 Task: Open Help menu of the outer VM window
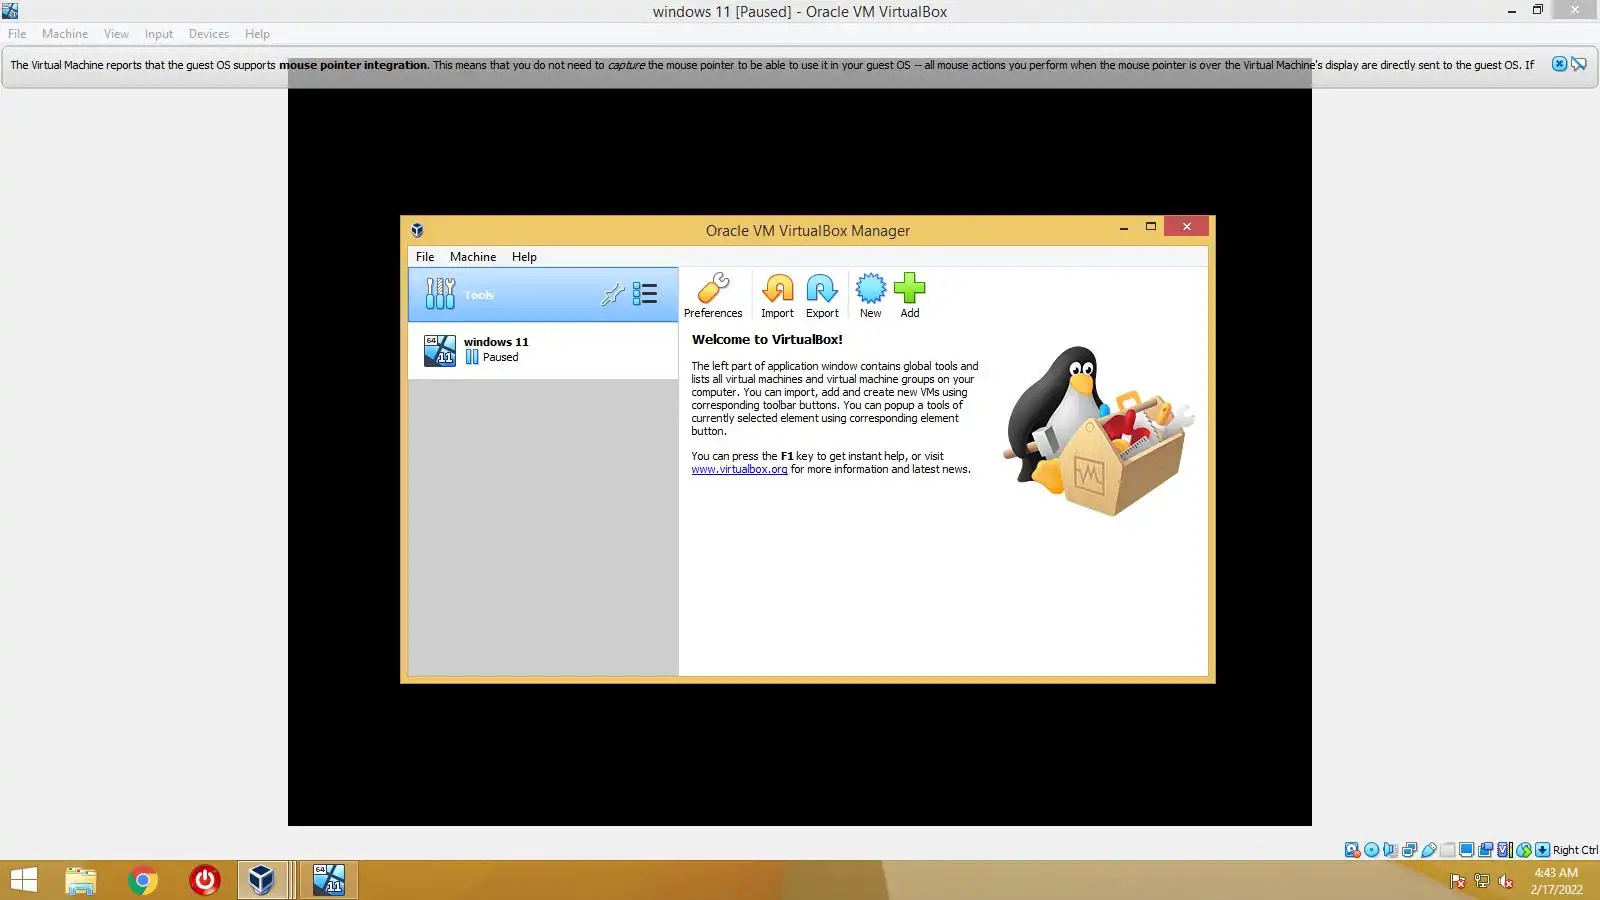point(257,34)
